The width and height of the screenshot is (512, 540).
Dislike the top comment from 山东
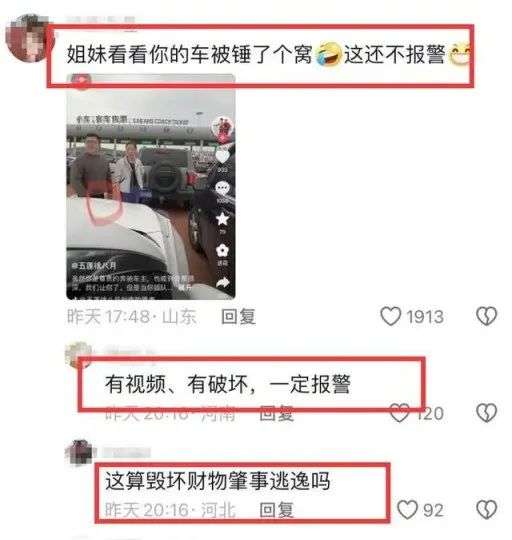click(x=486, y=316)
